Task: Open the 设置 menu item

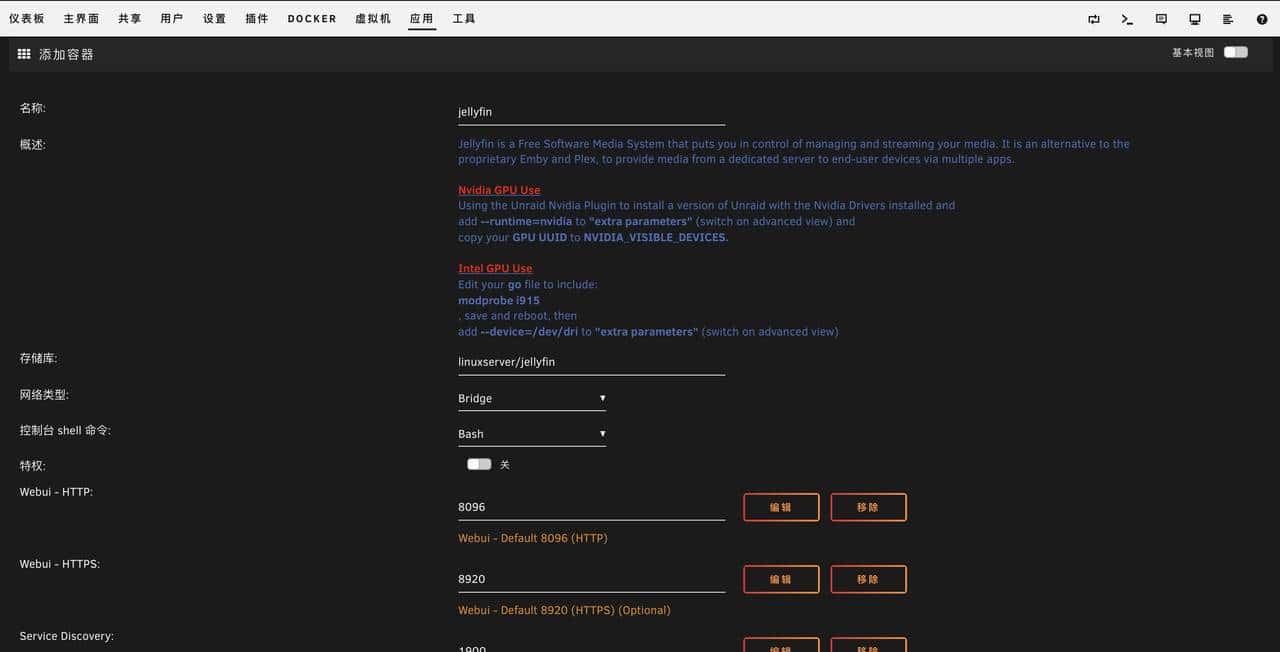Action: pos(214,17)
